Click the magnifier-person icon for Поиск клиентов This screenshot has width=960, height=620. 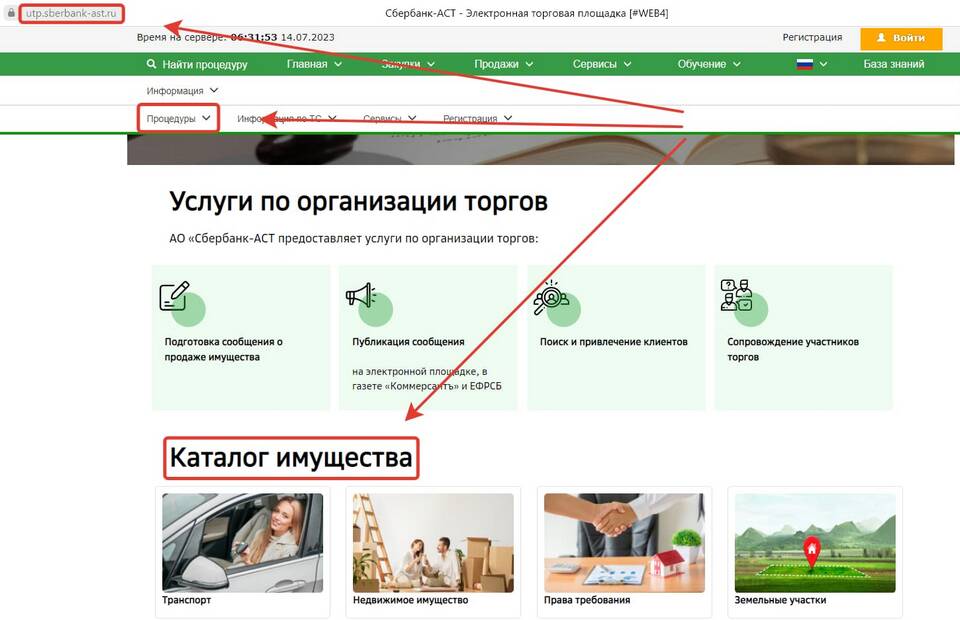pyautogui.click(x=550, y=297)
